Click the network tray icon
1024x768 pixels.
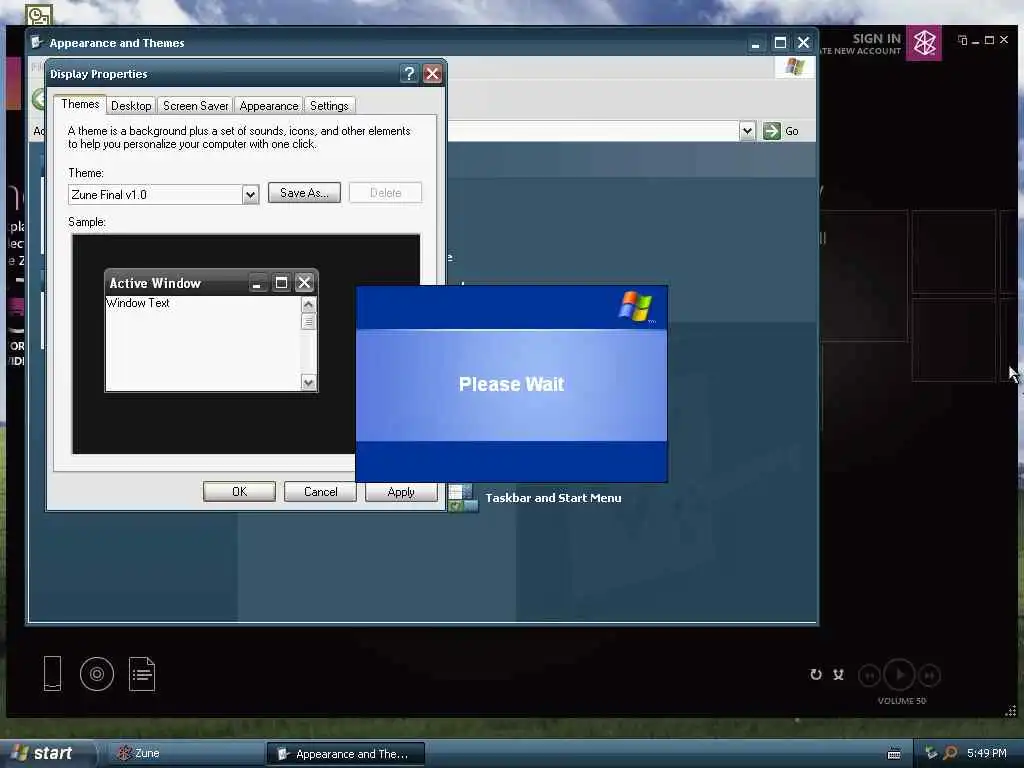(931, 754)
